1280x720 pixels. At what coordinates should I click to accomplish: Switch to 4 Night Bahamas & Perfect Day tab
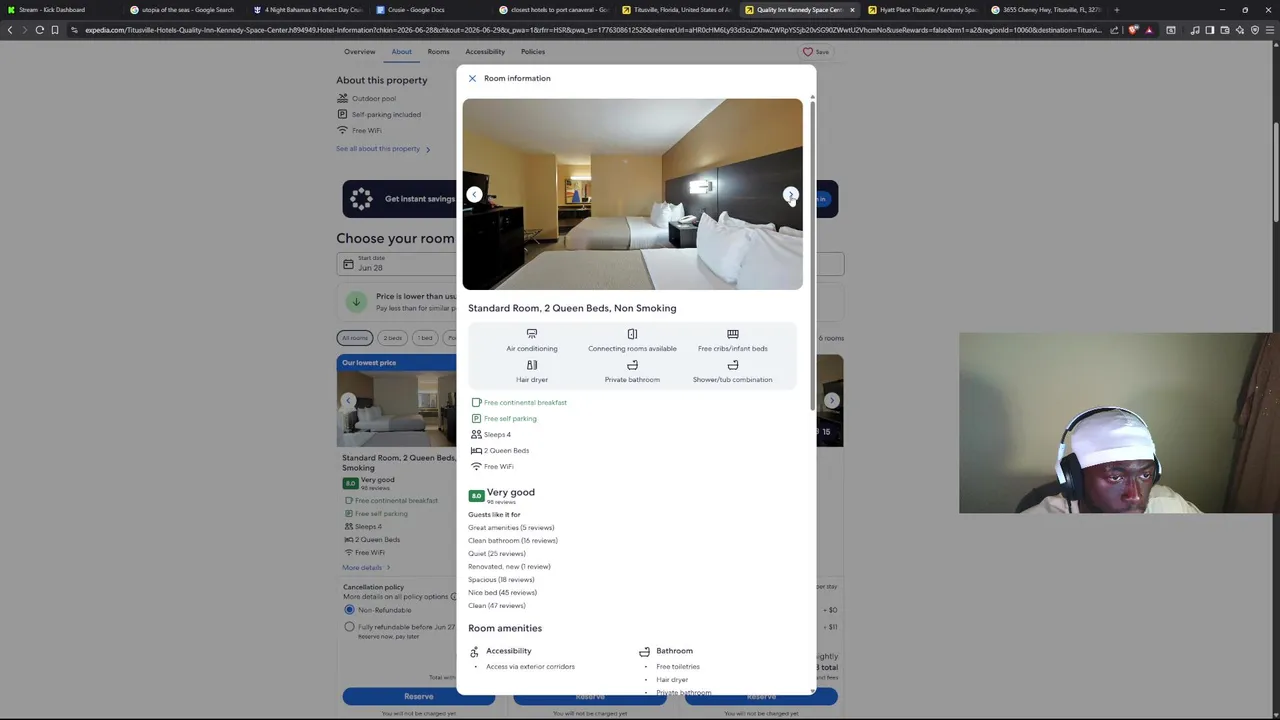point(308,10)
